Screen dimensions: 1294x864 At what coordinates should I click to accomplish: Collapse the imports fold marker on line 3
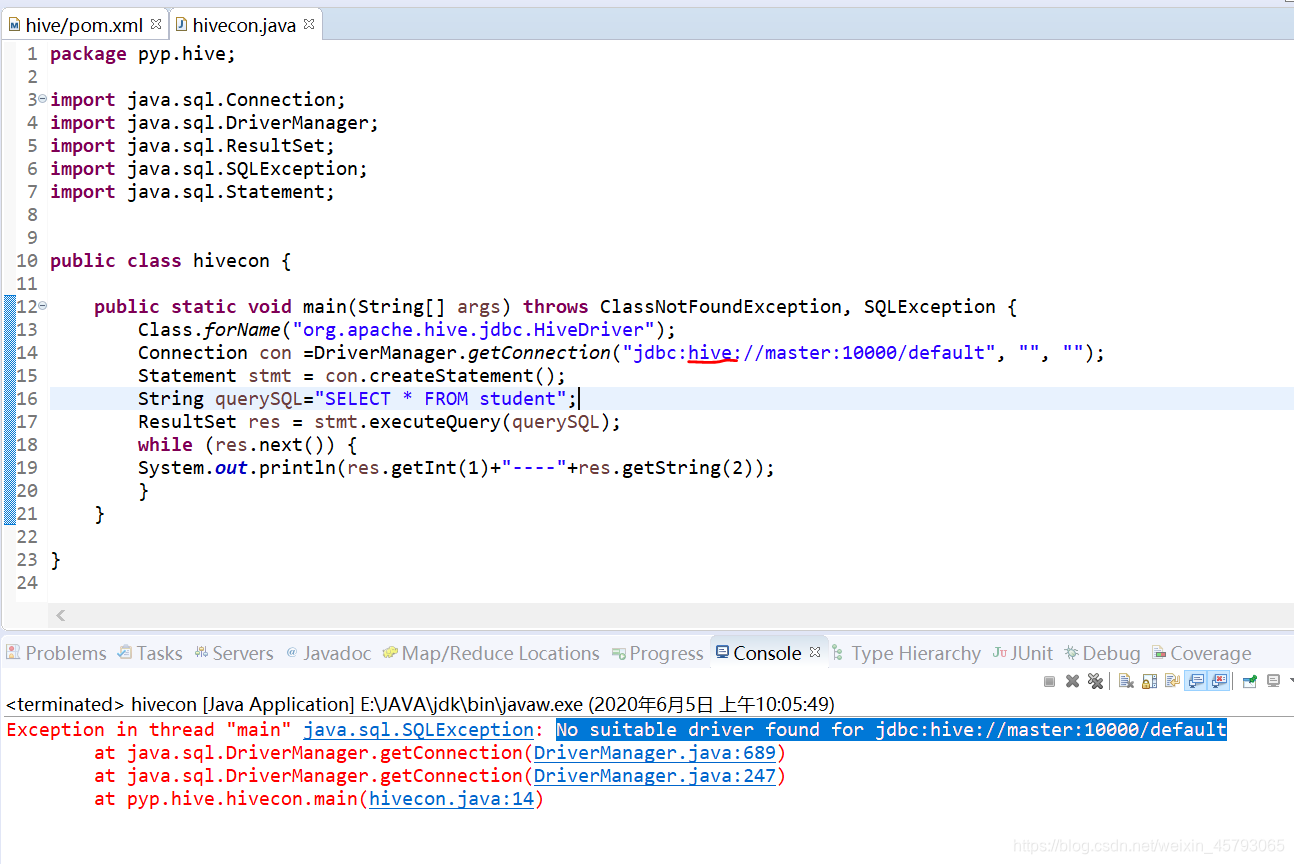click(43, 99)
